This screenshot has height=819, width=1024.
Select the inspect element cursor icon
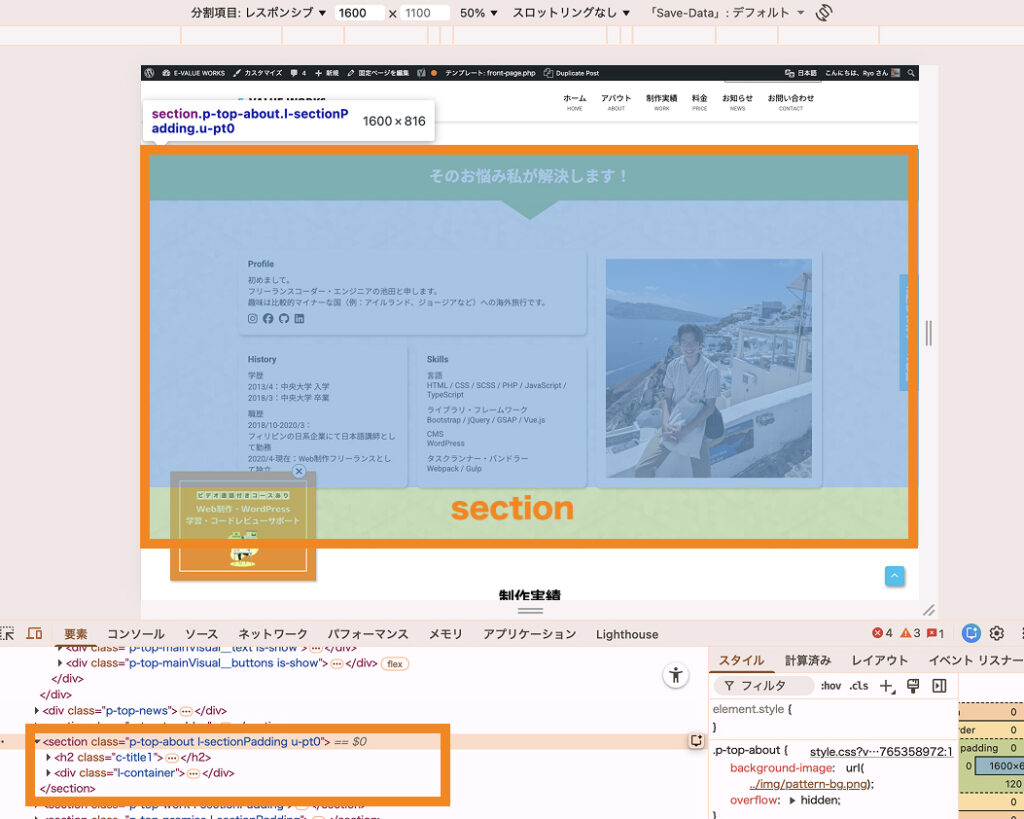[9, 633]
